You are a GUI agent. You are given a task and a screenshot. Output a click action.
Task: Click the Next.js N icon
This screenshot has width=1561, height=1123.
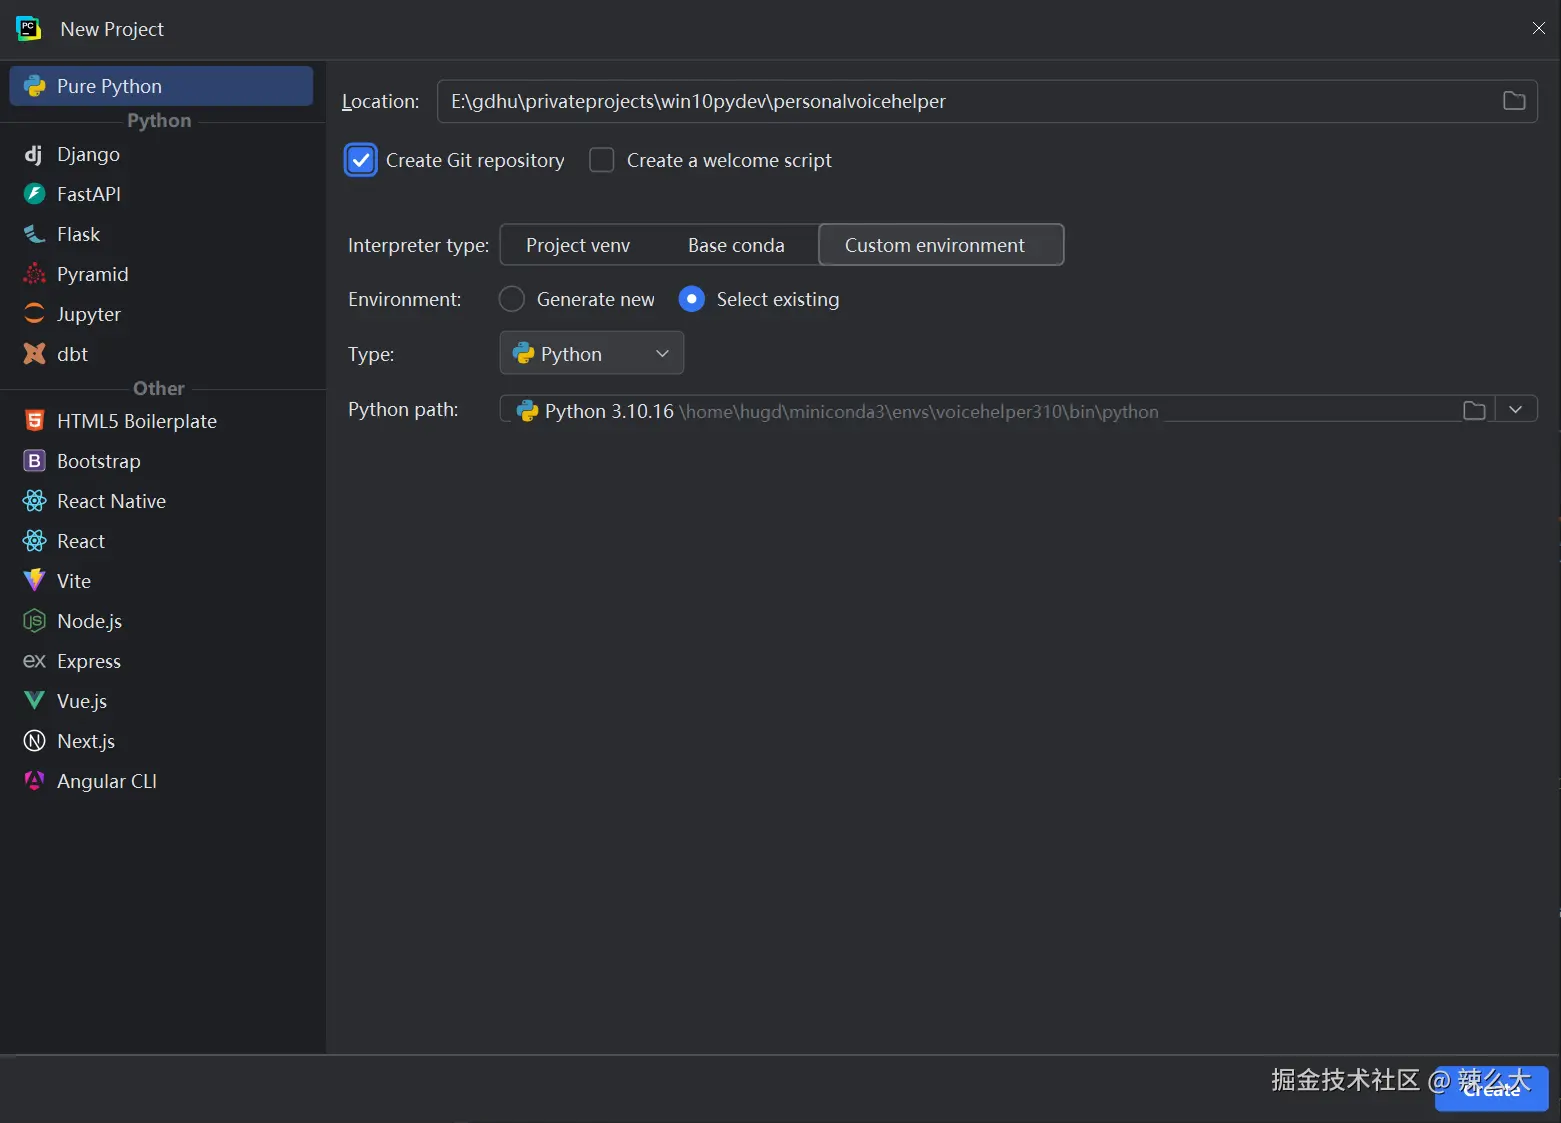34,741
